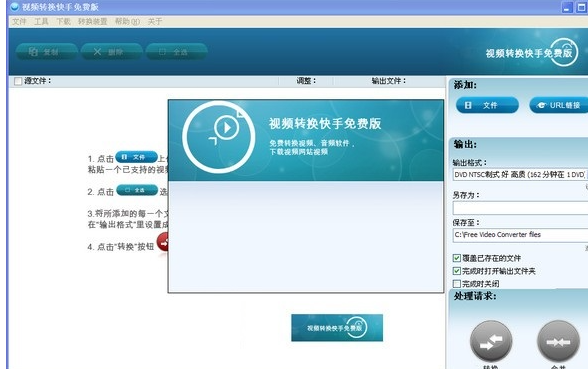Click the 全选 button image in step 2
588x369 pixels.
(x=137, y=190)
